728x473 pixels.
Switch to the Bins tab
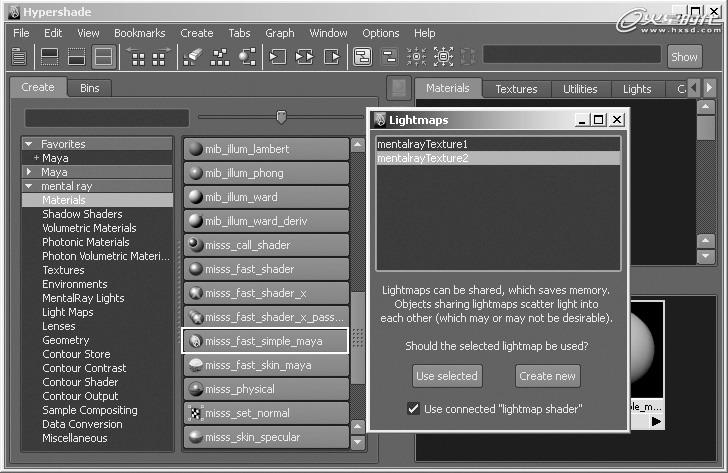tap(90, 88)
